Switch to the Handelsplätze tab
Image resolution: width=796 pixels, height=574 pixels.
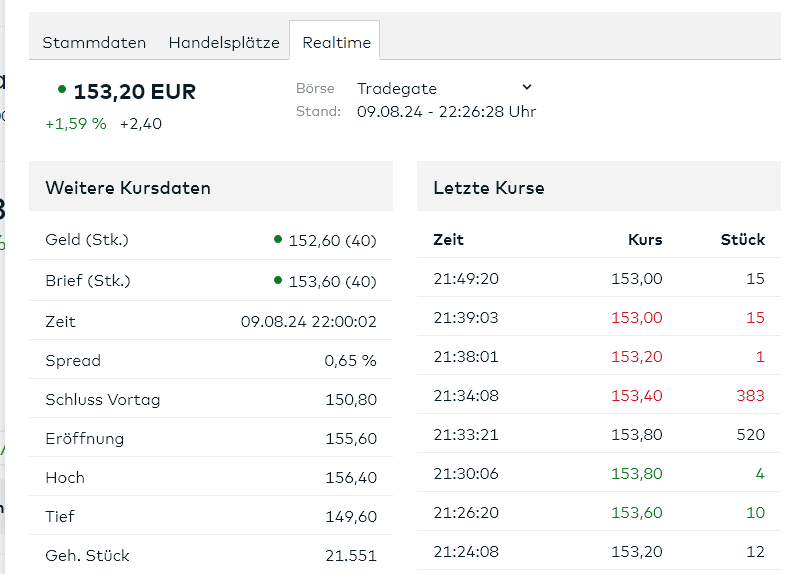pos(224,43)
